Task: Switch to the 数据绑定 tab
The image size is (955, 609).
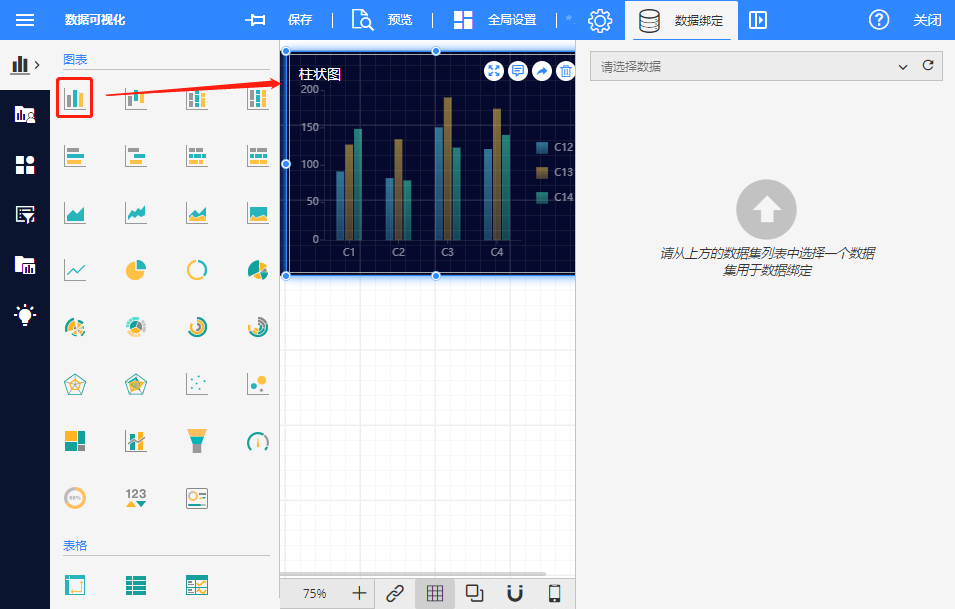Action: (x=681, y=20)
